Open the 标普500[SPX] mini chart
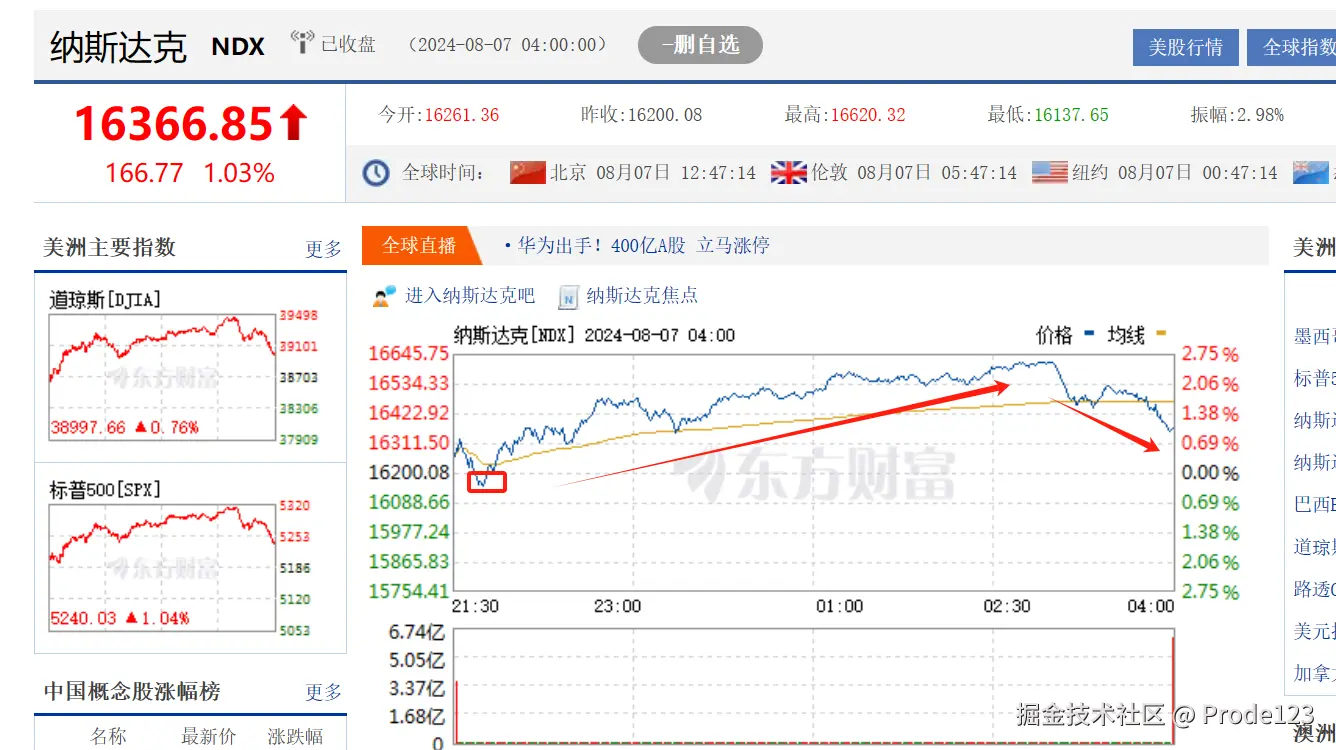Viewport: 1336px width, 750px height. 162,568
